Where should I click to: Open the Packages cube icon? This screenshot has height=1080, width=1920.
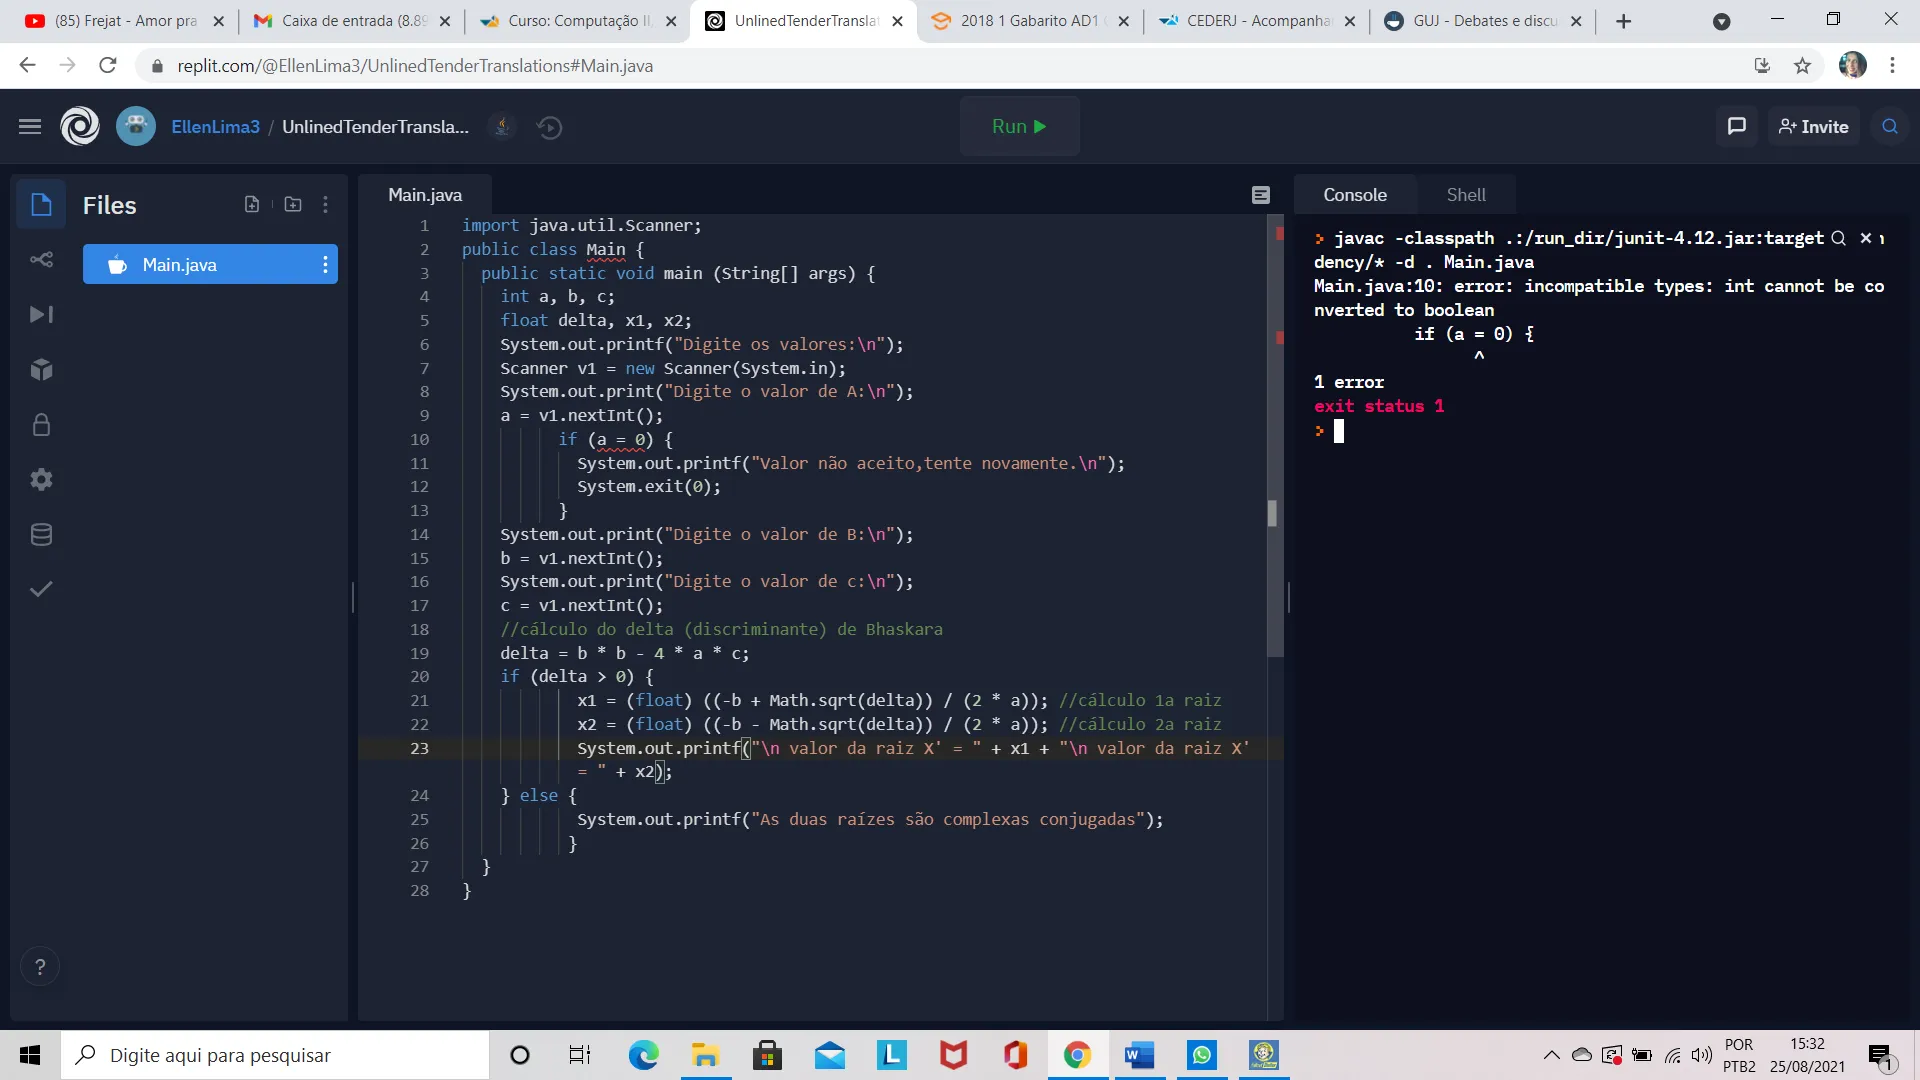coord(41,370)
